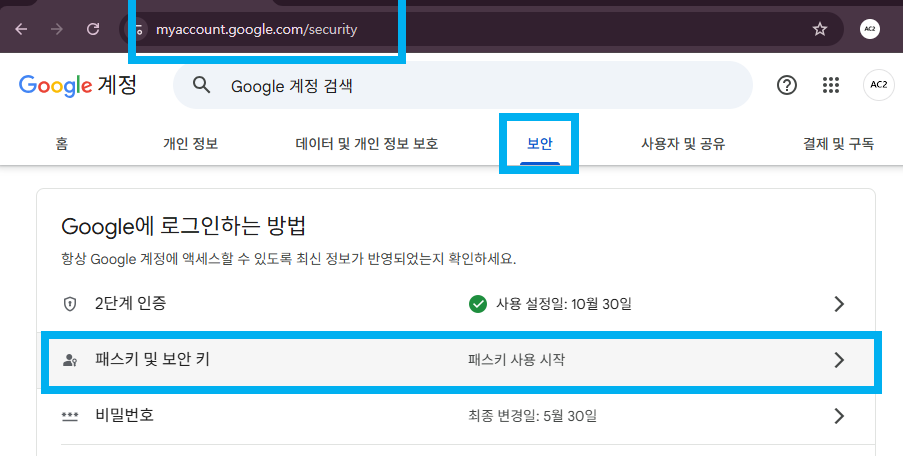Switch to the 개인 정보 tab
The width and height of the screenshot is (903, 456).
point(191,143)
